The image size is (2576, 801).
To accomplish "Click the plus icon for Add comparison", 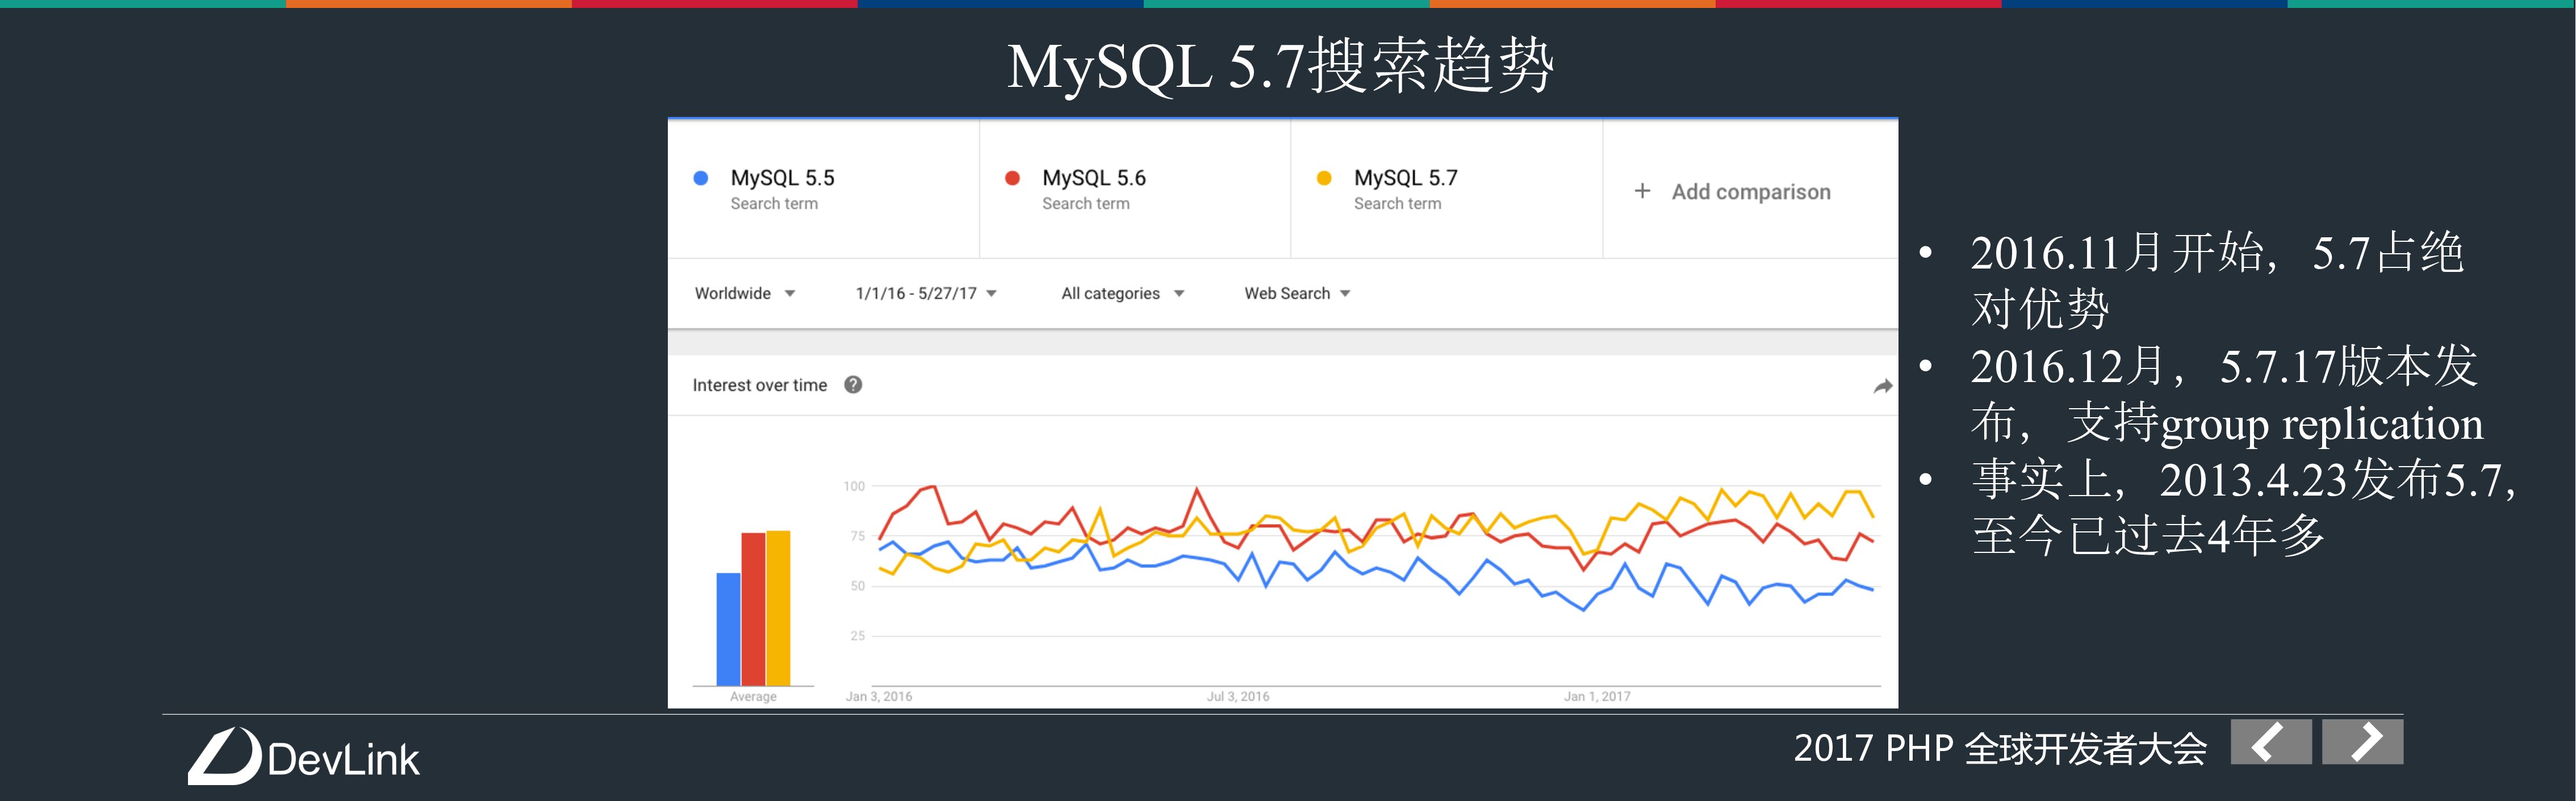I will [1642, 191].
